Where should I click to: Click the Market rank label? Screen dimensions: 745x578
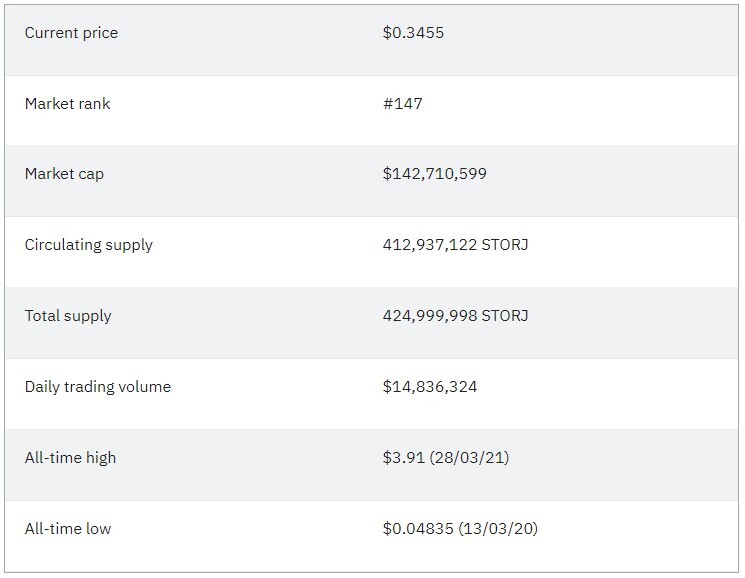tap(67, 104)
